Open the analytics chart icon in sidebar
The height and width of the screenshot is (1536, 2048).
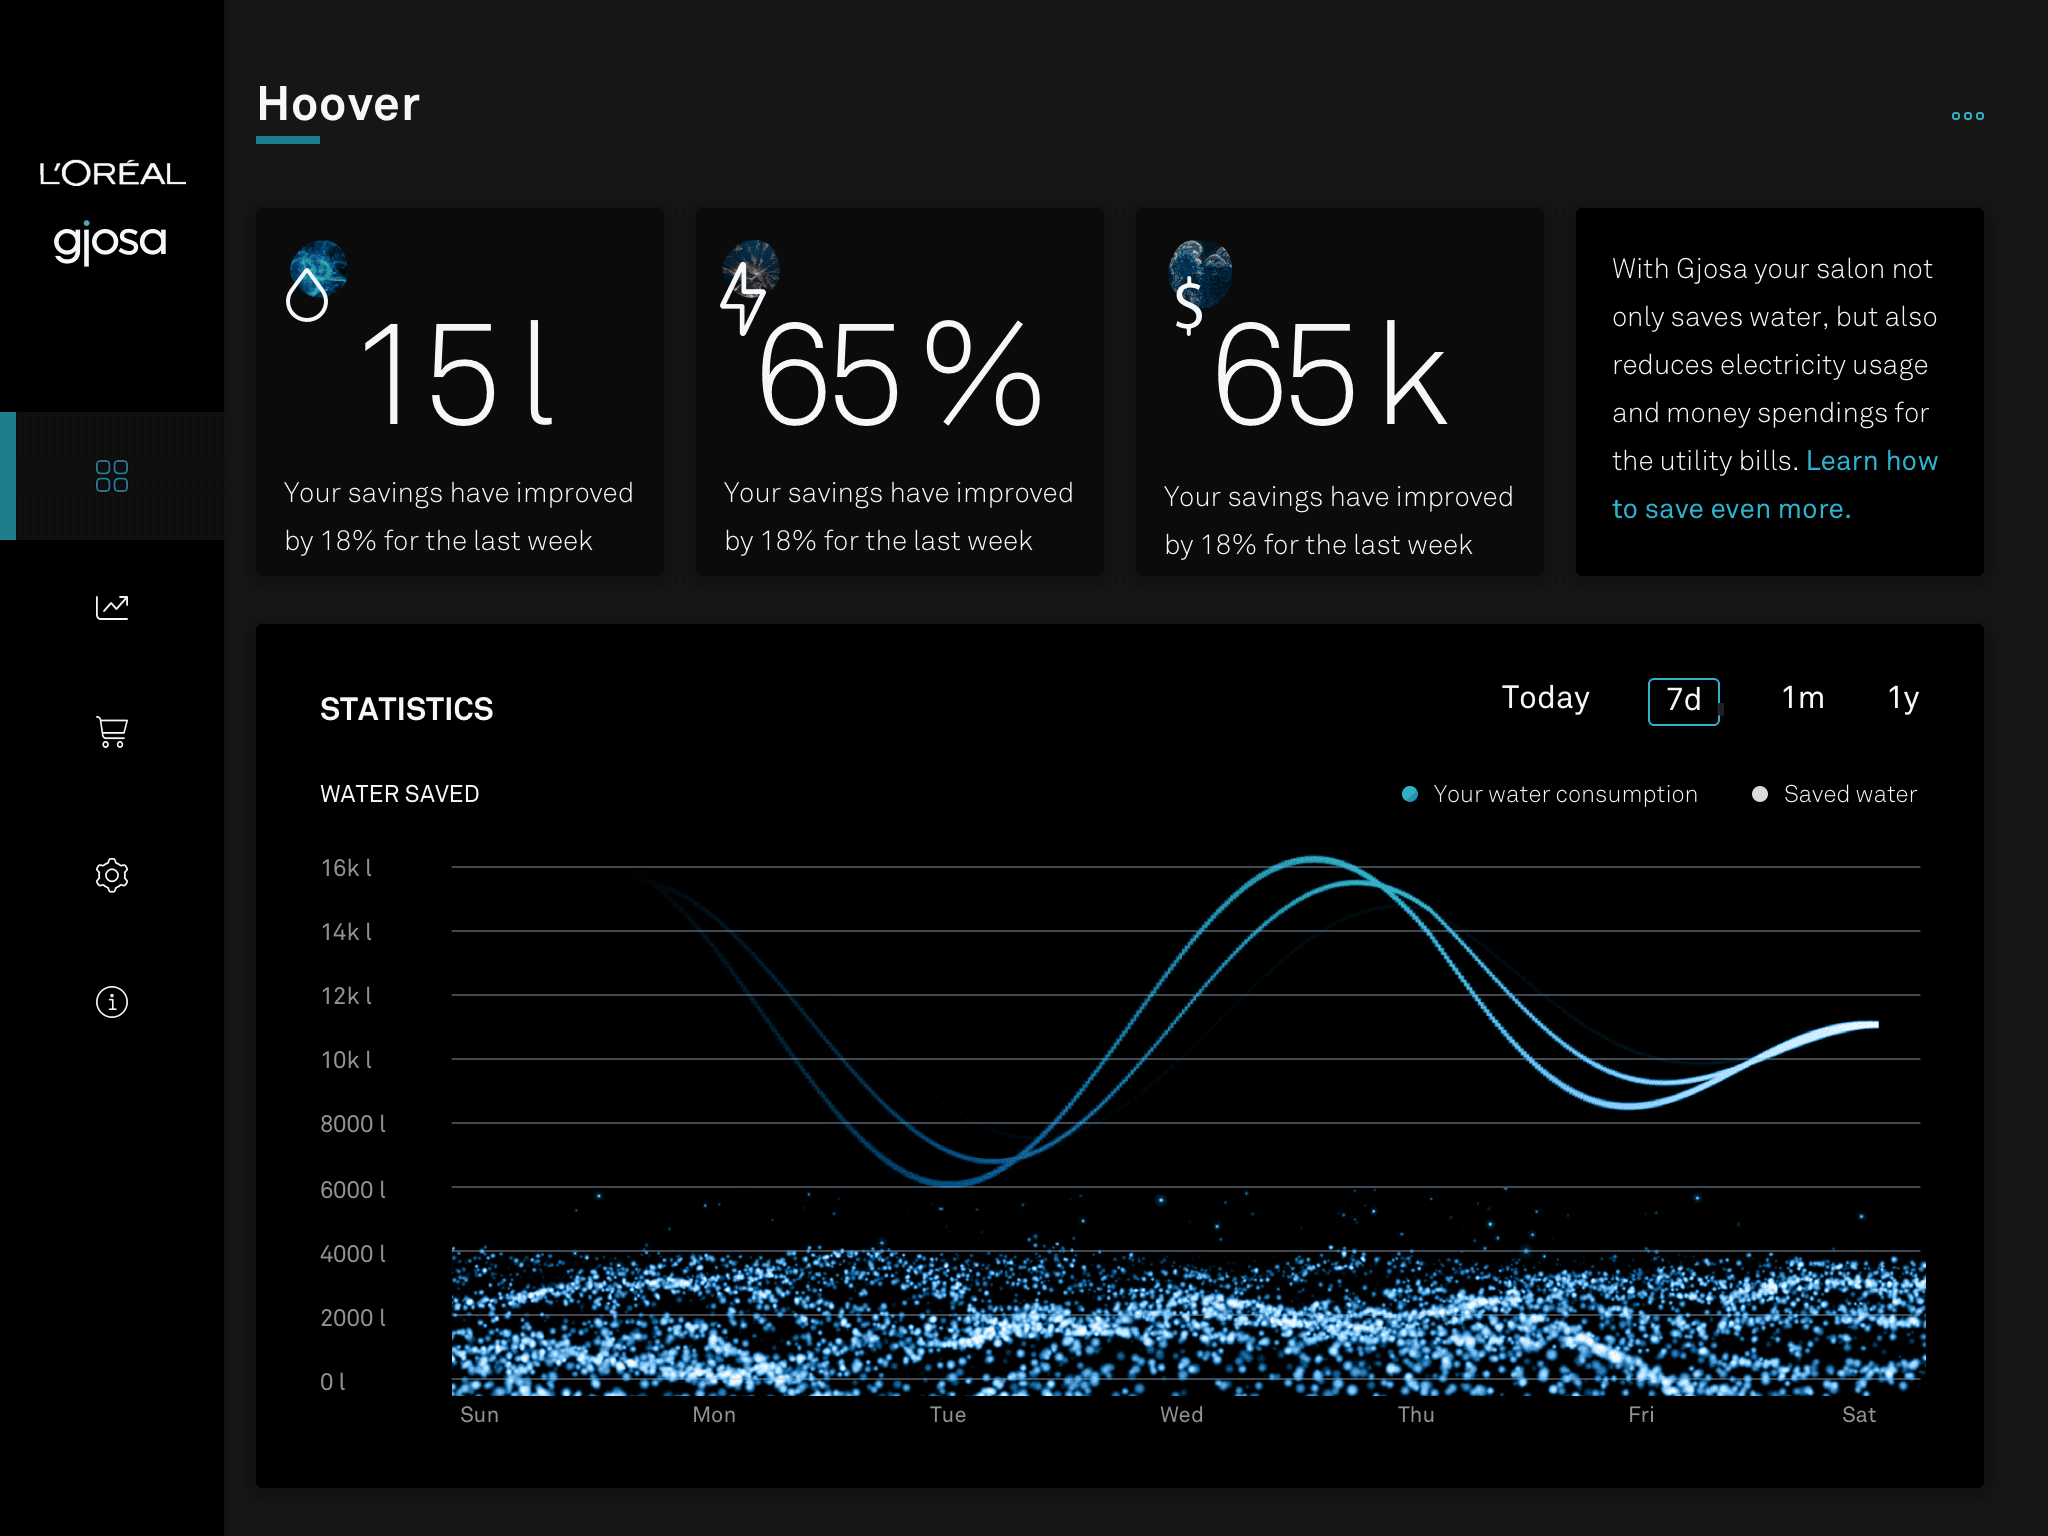click(112, 607)
